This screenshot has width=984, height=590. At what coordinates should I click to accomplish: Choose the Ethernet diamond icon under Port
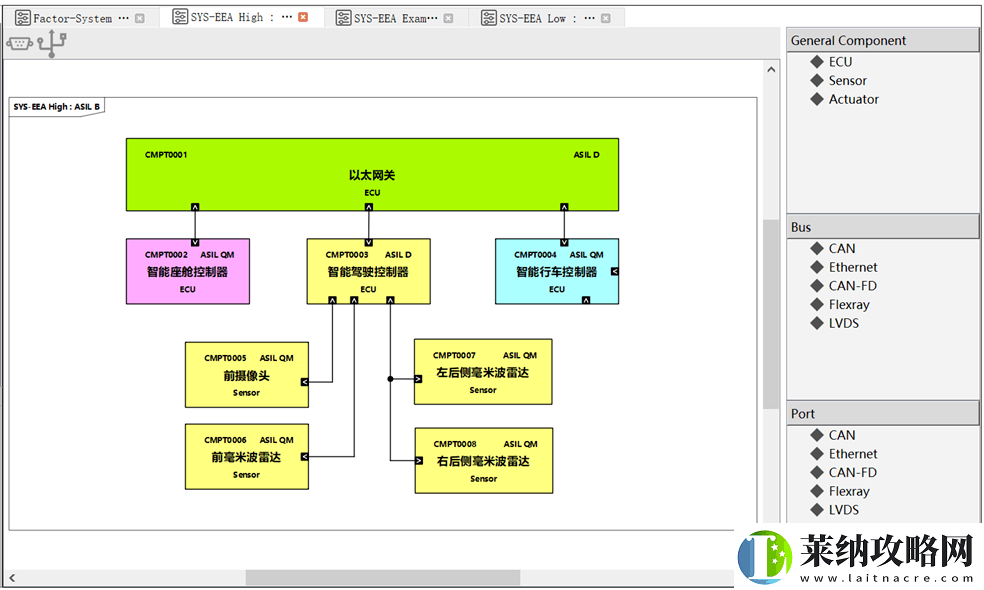point(816,453)
